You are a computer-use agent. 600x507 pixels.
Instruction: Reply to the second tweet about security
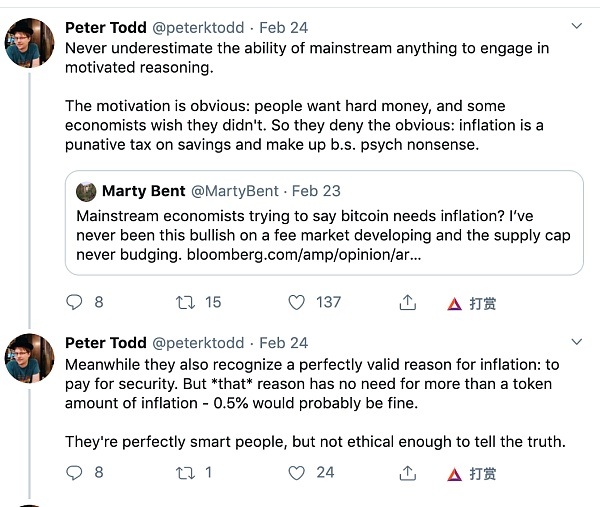click(74, 472)
